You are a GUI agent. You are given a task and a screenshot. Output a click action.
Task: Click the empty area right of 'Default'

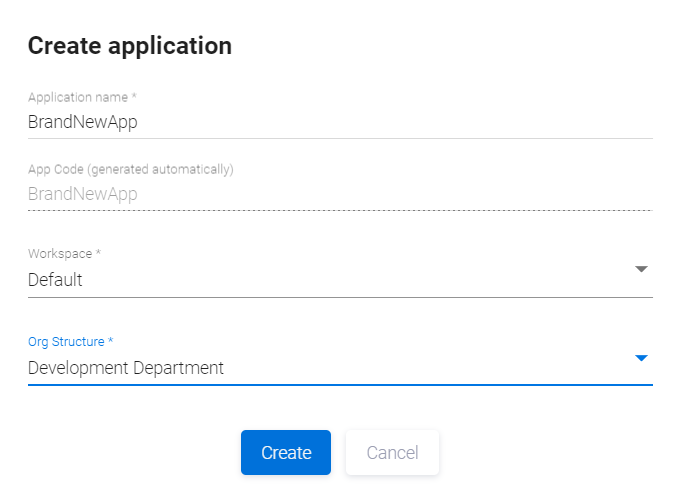coord(350,280)
